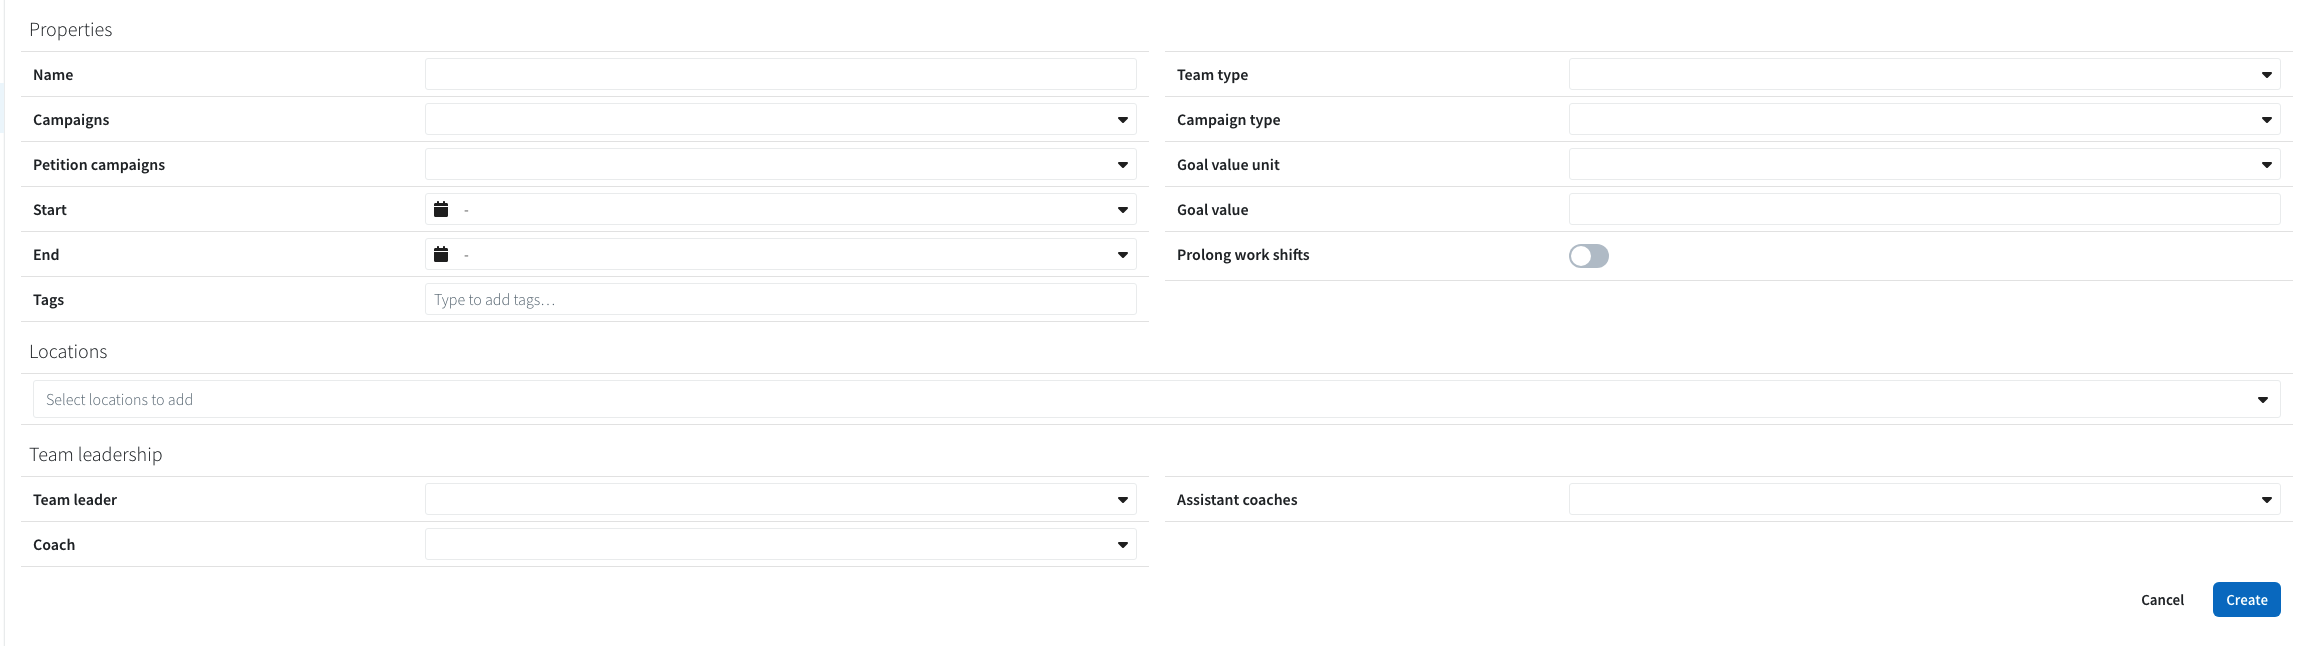This screenshot has width=2302, height=646.
Task: Click the End date calendar icon
Action: [x=441, y=254]
